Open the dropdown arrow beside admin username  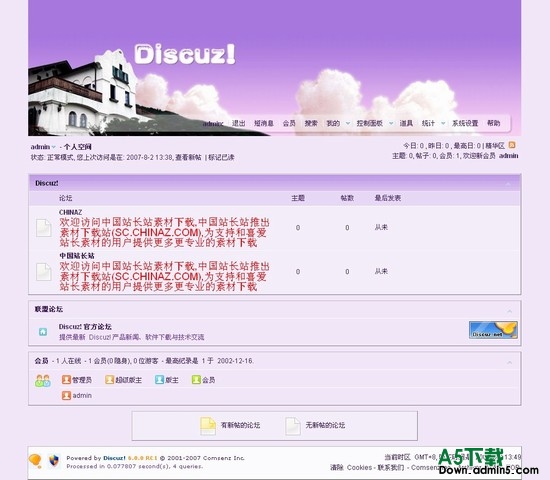54,147
